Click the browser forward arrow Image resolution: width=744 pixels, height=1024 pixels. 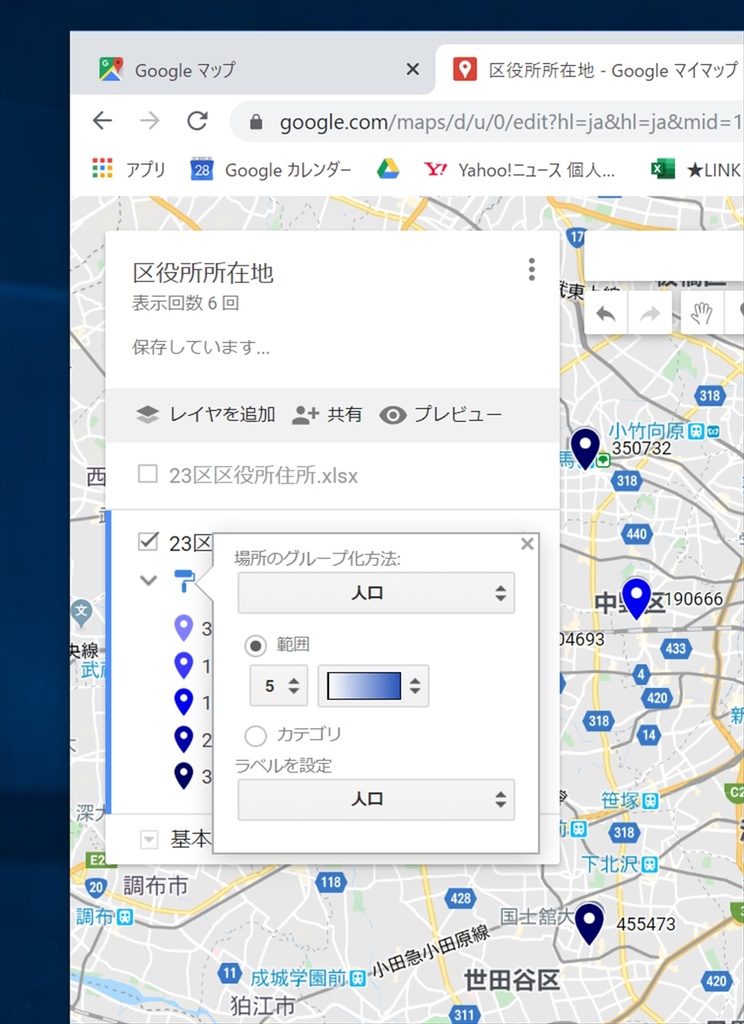[150, 121]
